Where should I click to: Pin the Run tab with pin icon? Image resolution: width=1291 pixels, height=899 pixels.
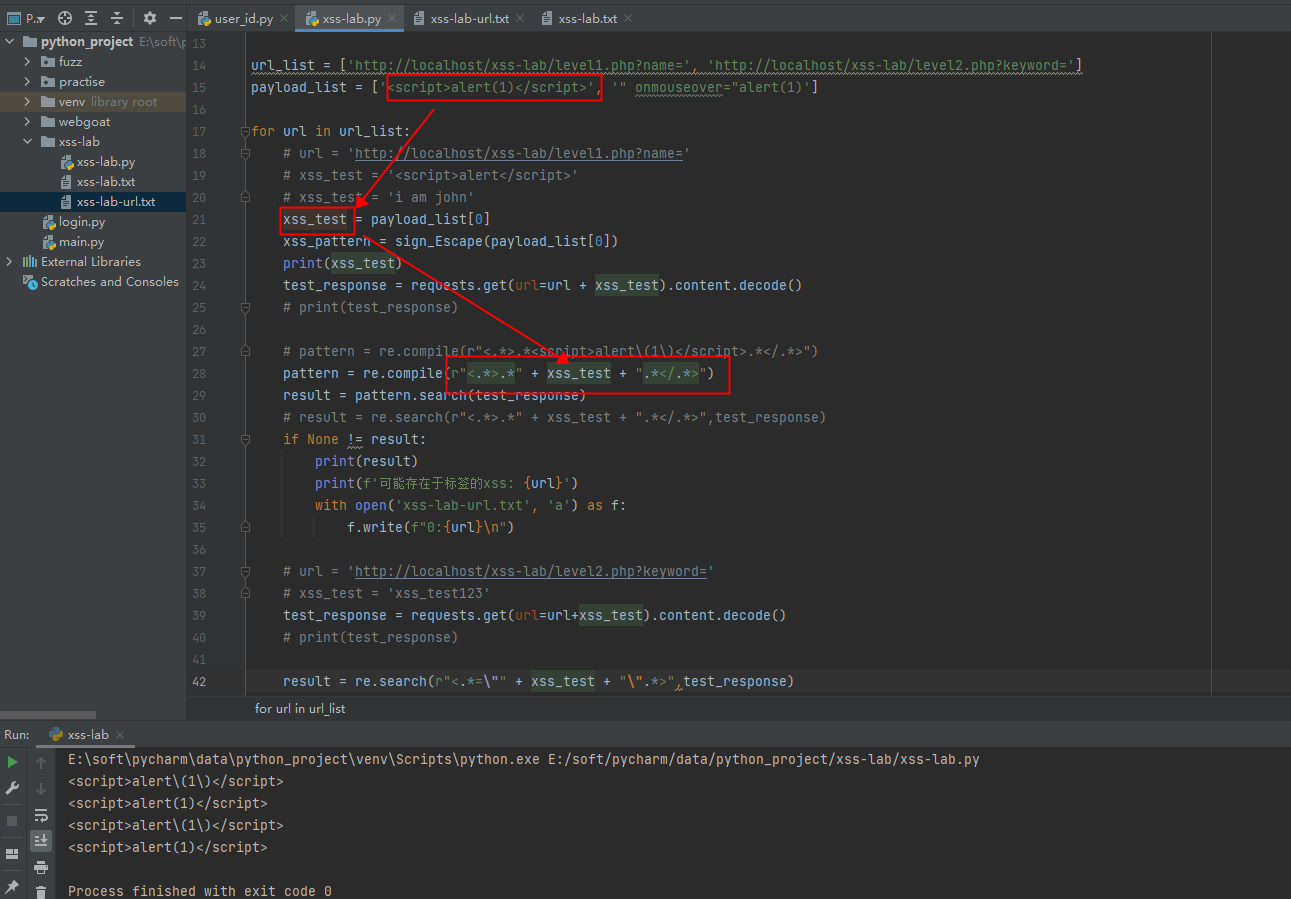coord(12,887)
